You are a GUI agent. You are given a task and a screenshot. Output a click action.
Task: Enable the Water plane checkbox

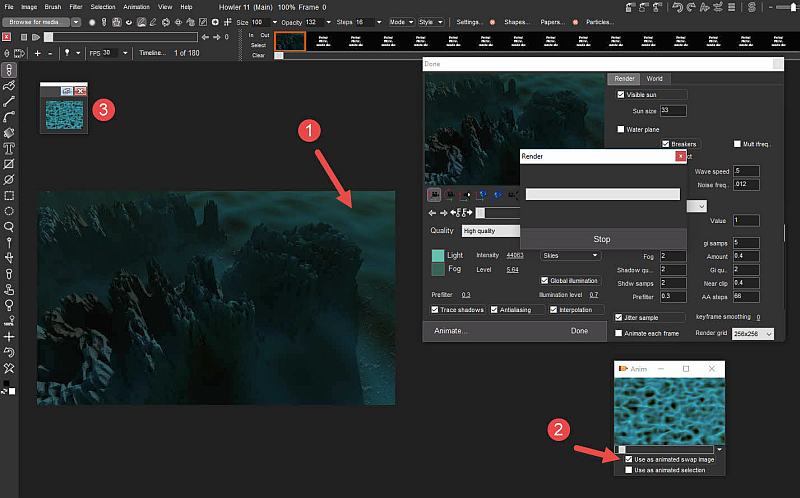[x=621, y=129]
